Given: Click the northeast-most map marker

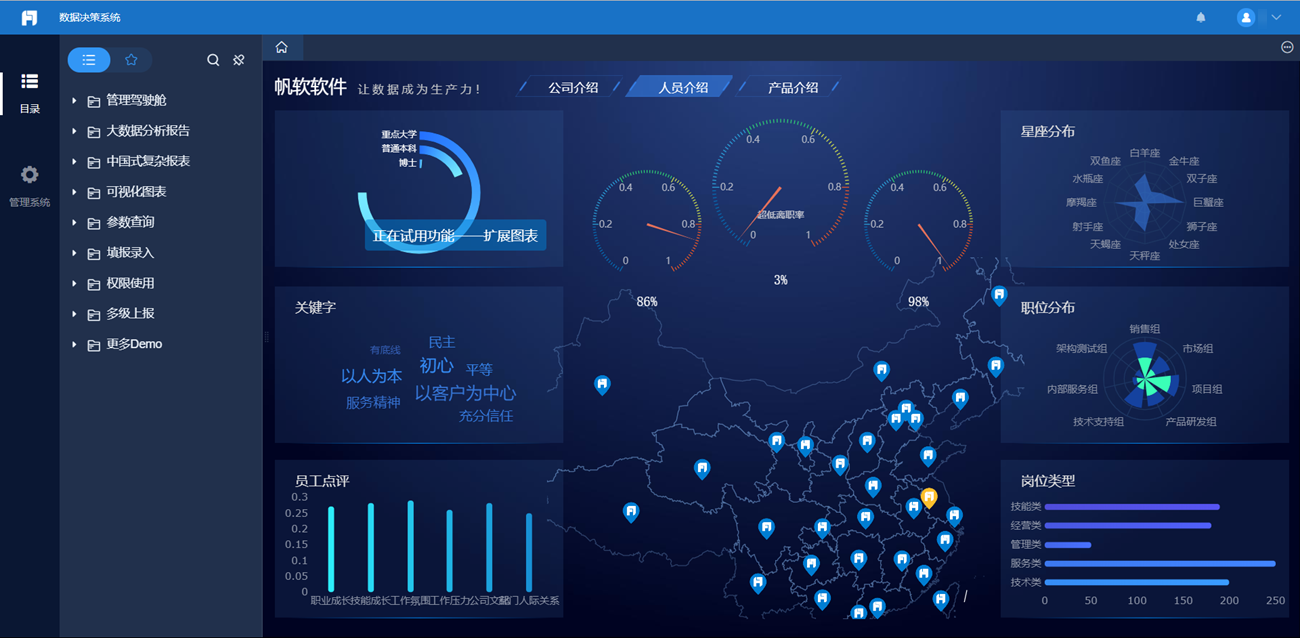Looking at the screenshot, I should pyautogui.click(x=999, y=295).
